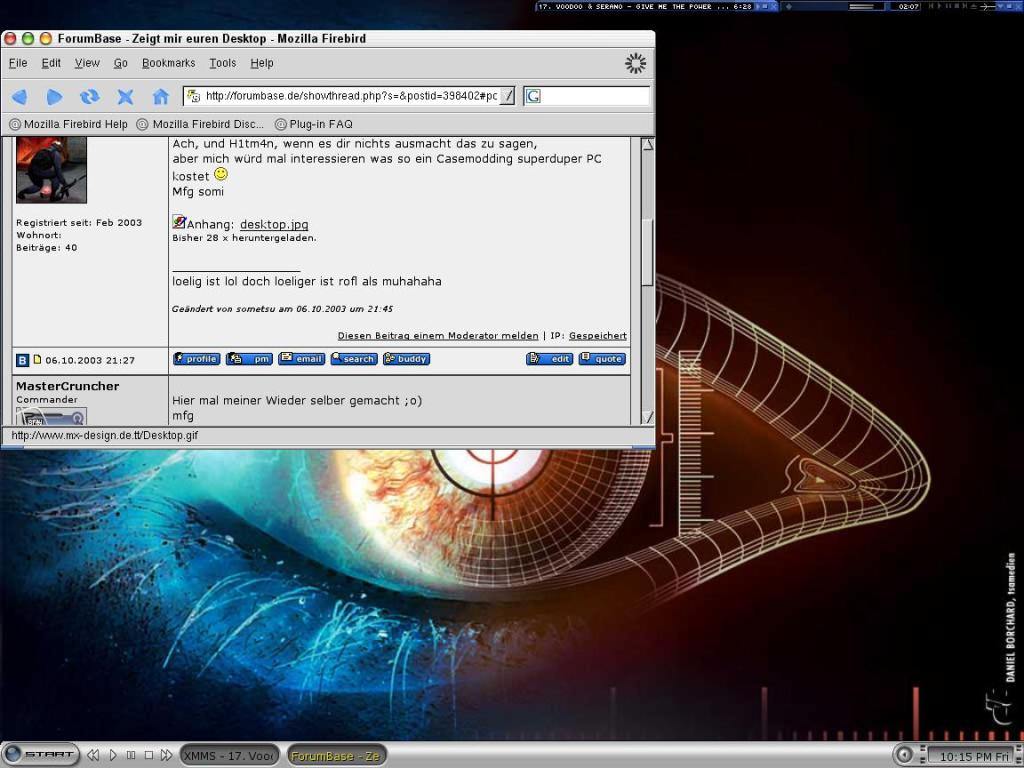
Task: Click the throbber activity indicator
Action: [x=635, y=63]
